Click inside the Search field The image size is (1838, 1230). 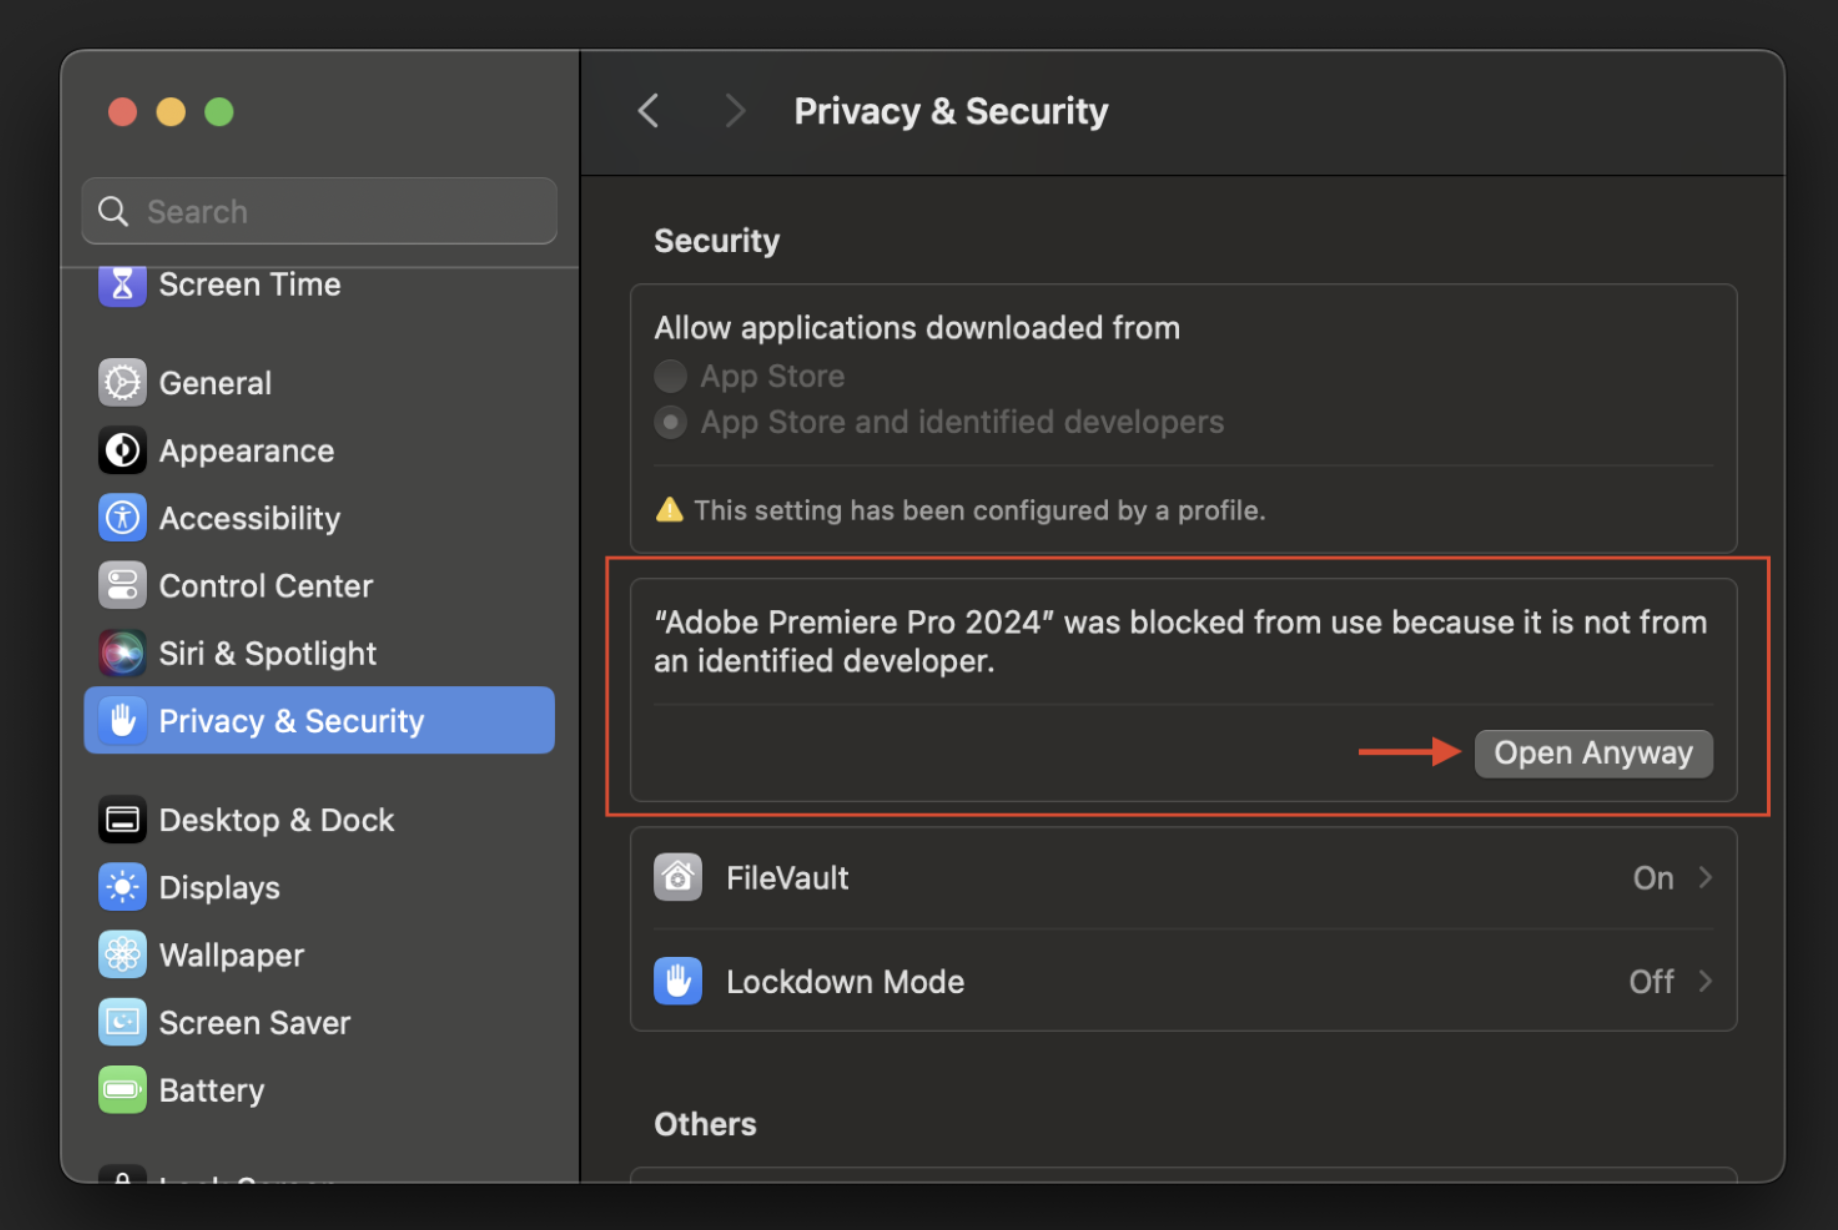point(318,211)
